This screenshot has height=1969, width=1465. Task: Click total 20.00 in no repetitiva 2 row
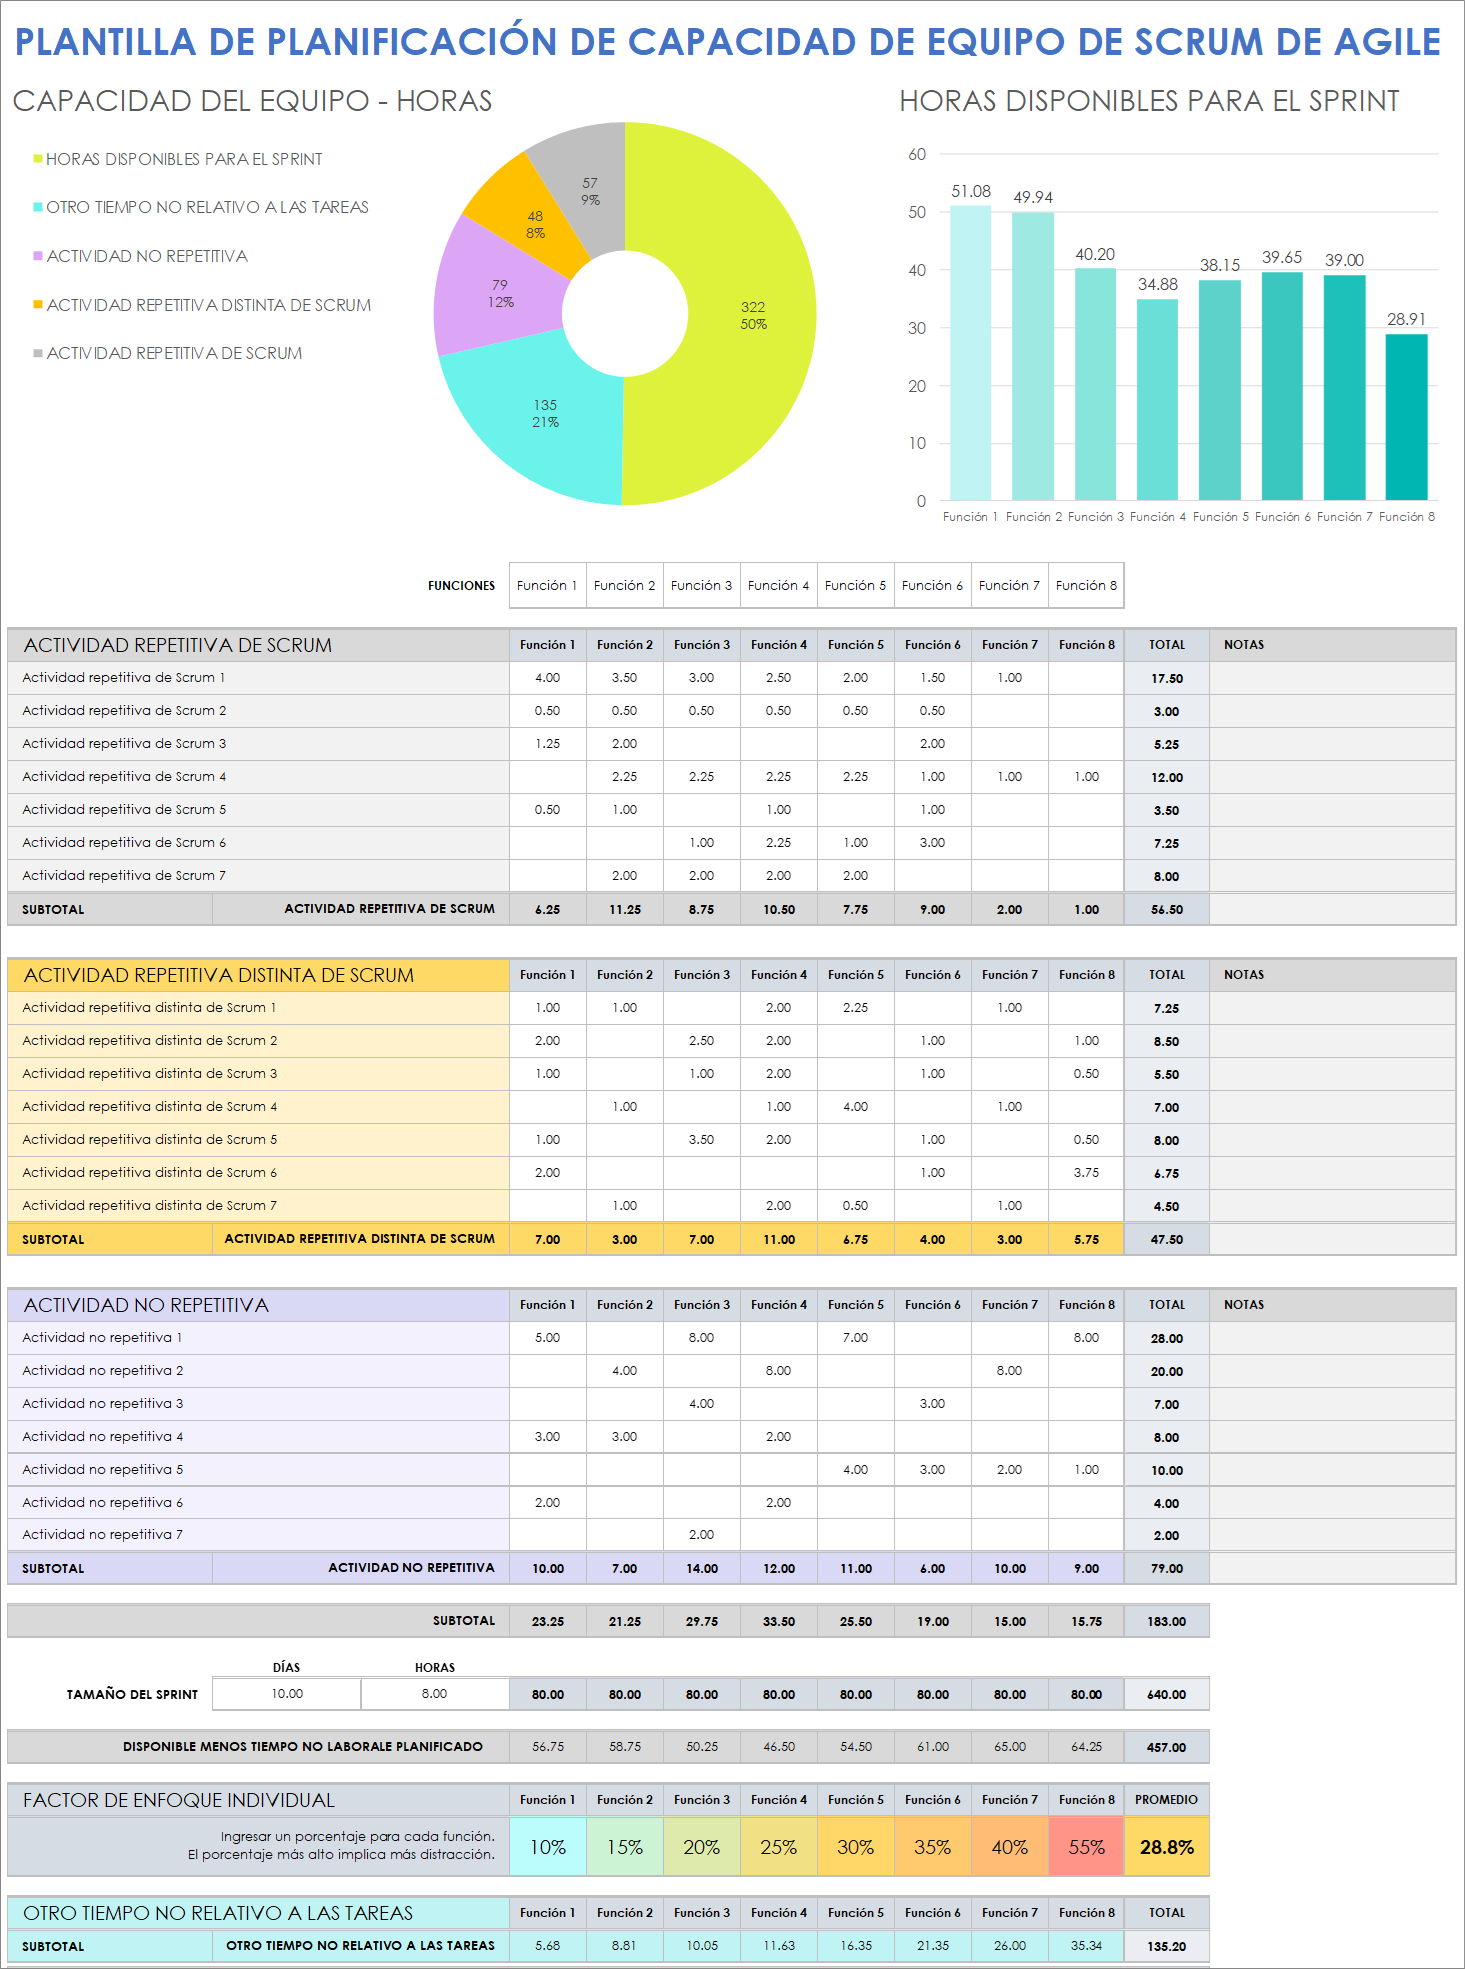coord(1166,1371)
